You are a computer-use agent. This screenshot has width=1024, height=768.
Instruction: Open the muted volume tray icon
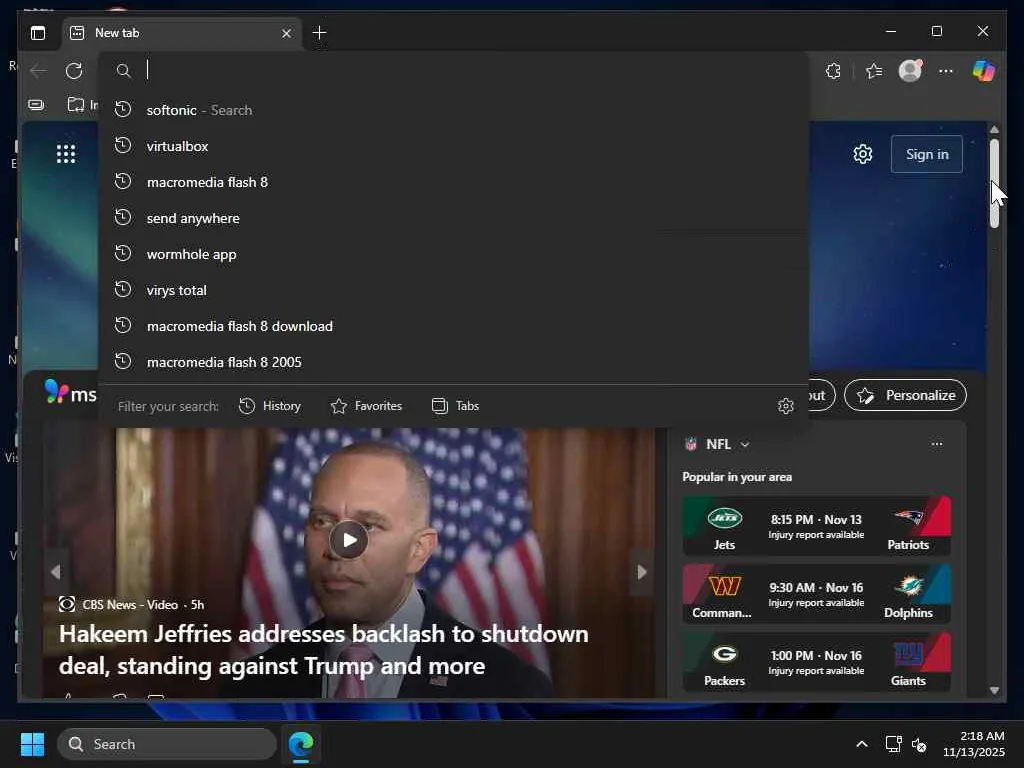(919, 744)
